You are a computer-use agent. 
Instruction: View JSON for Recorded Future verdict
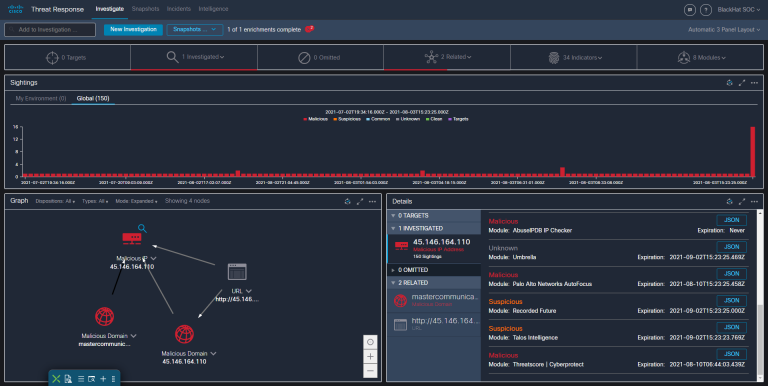(x=731, y=300)
